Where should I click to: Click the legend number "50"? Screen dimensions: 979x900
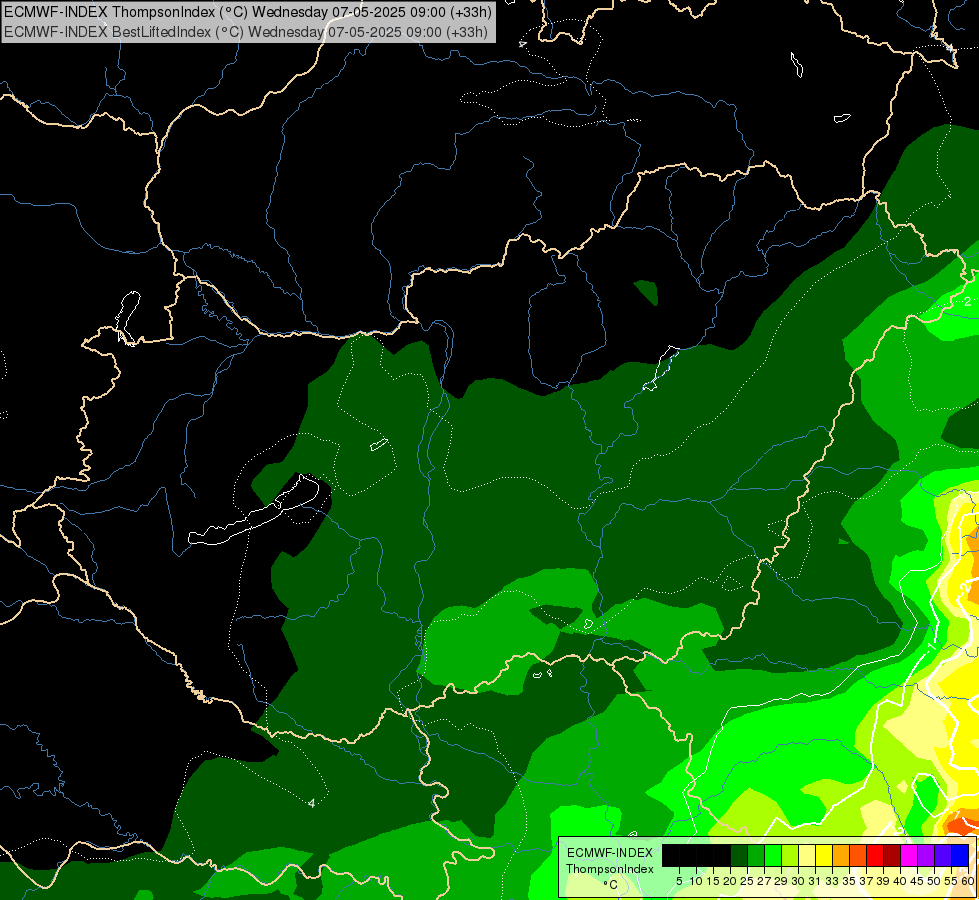[935, 881]
